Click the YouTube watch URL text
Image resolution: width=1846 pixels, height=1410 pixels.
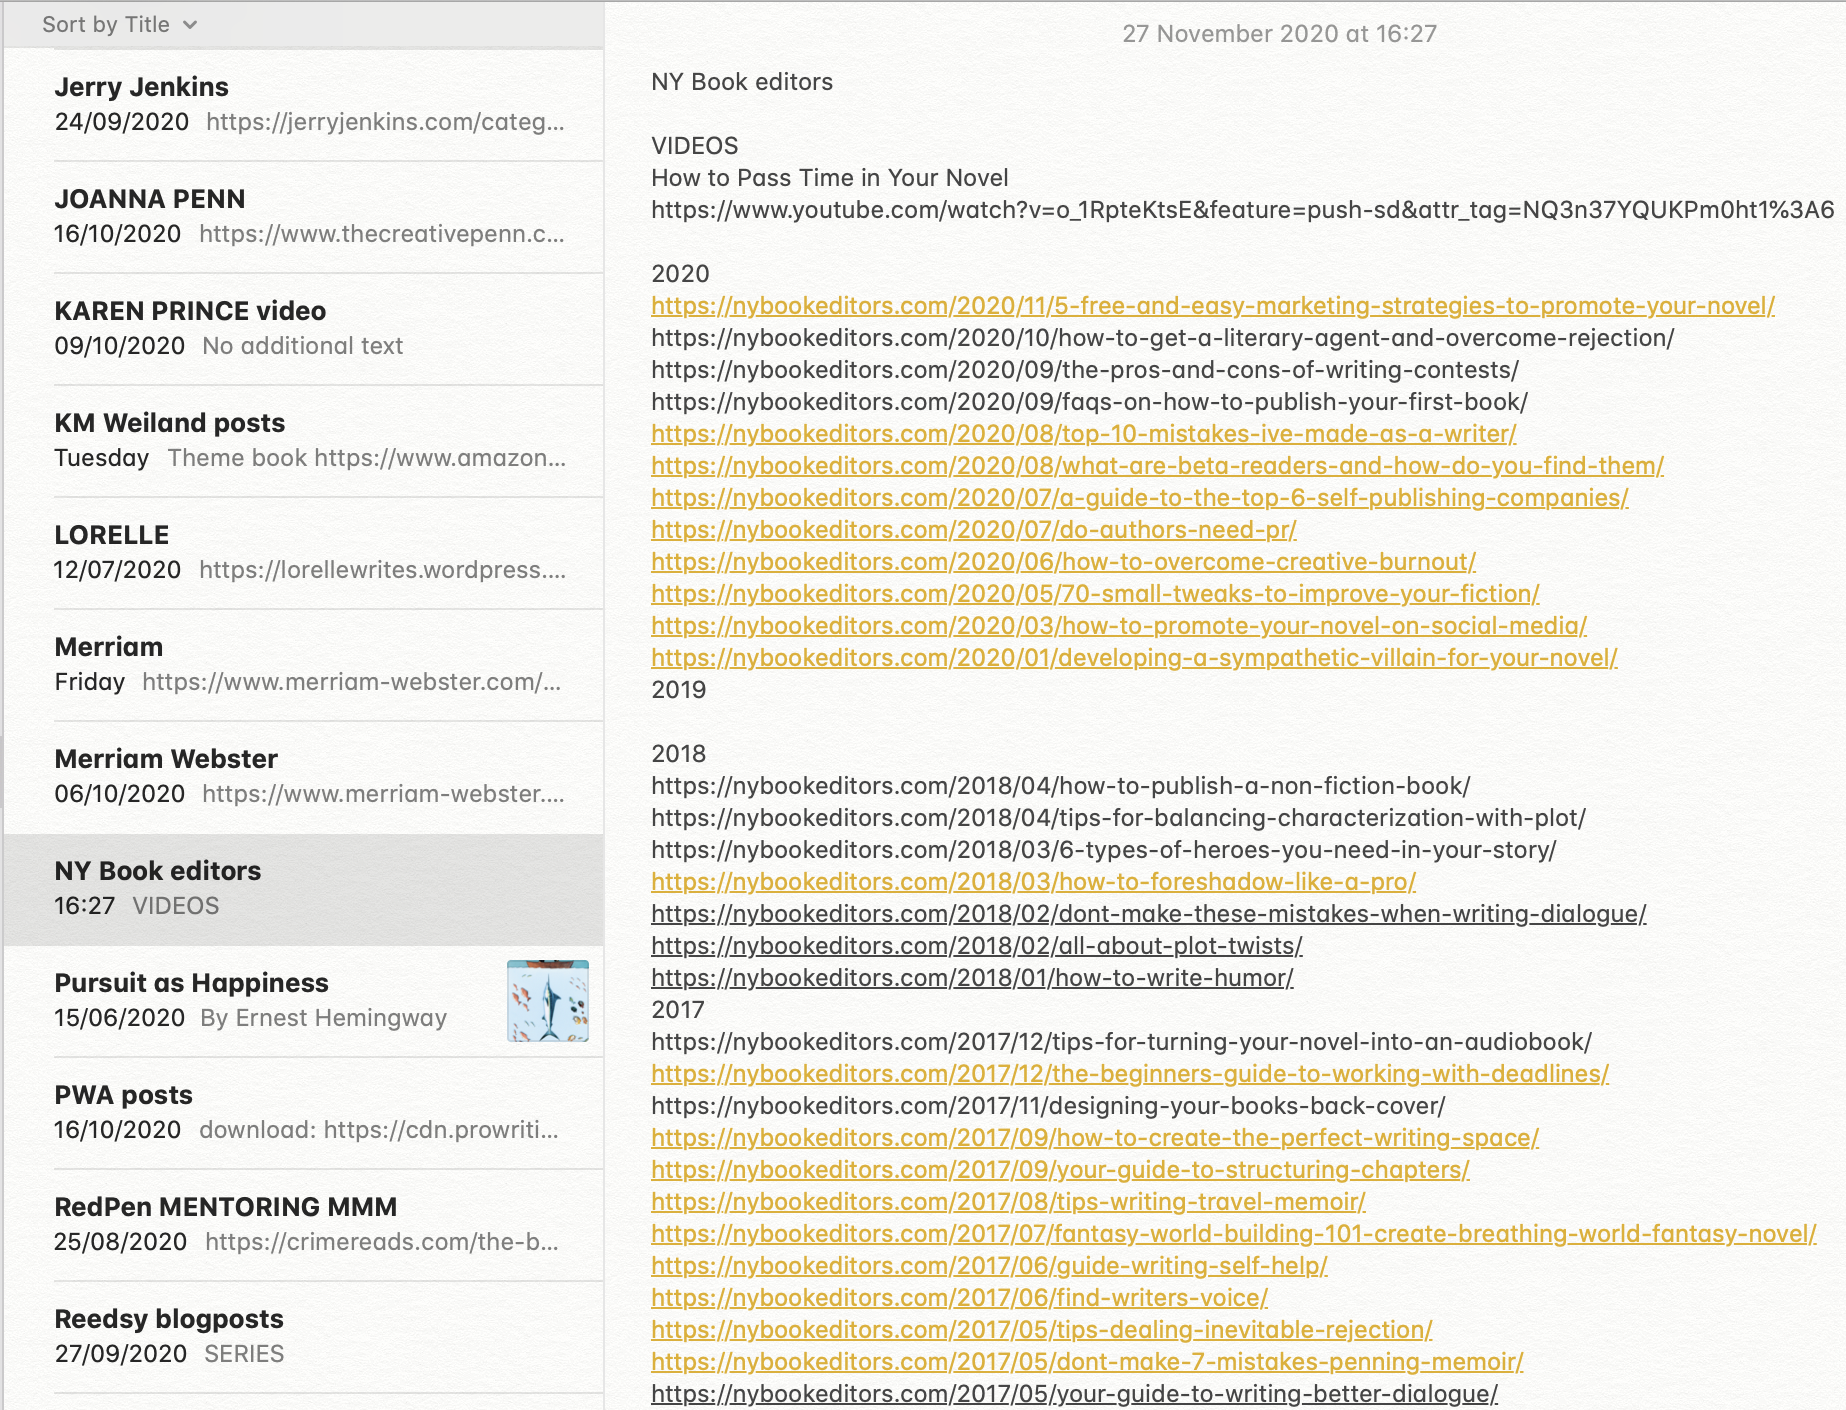[1243, 210]
